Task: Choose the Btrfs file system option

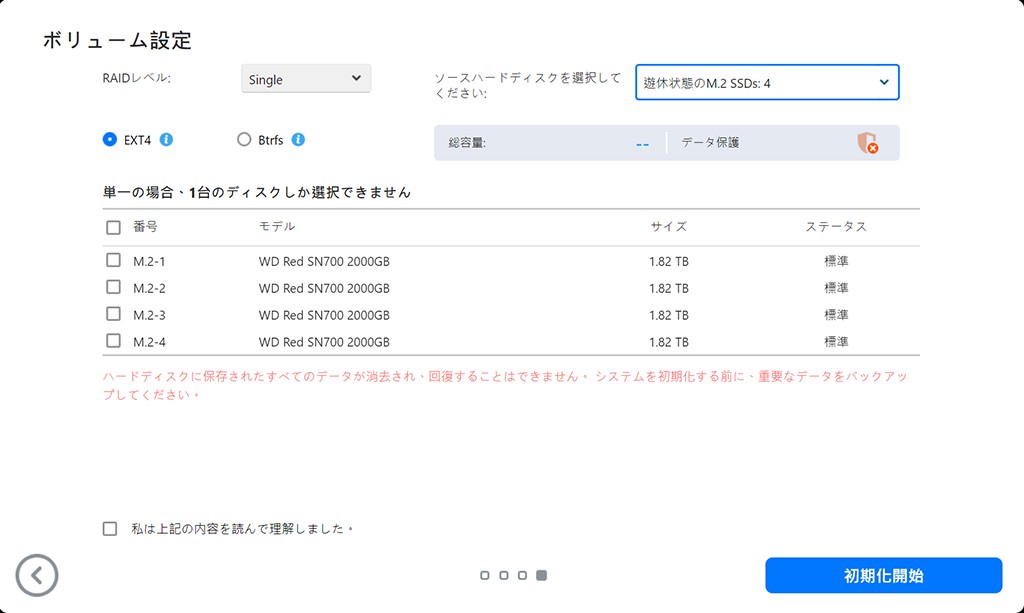Action: 244,140
